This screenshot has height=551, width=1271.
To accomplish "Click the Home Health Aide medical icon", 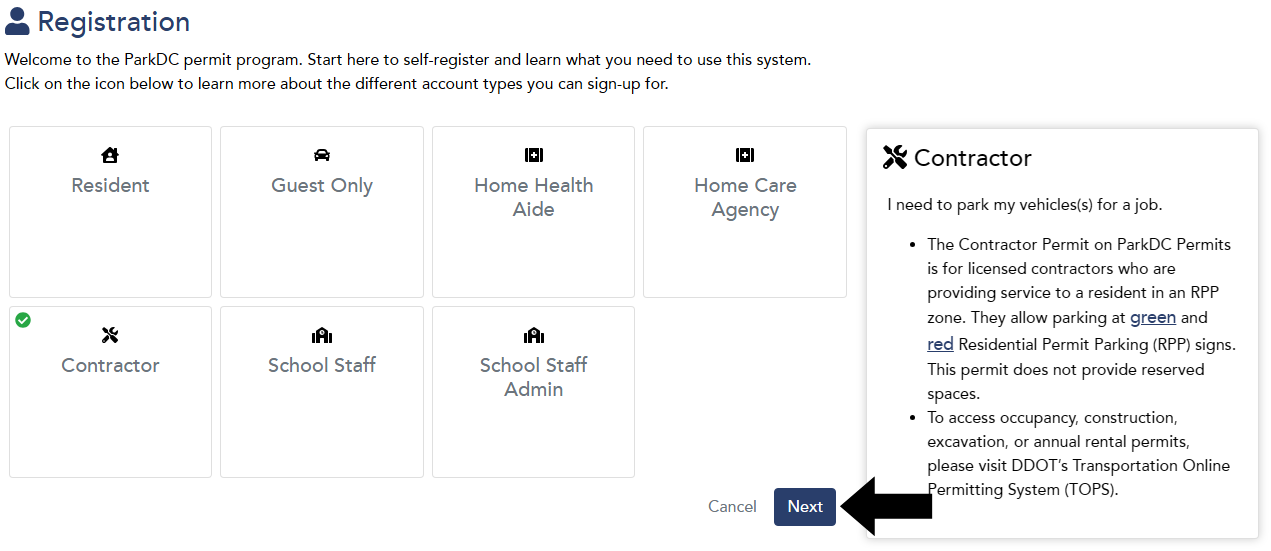I will coord(533,155).
